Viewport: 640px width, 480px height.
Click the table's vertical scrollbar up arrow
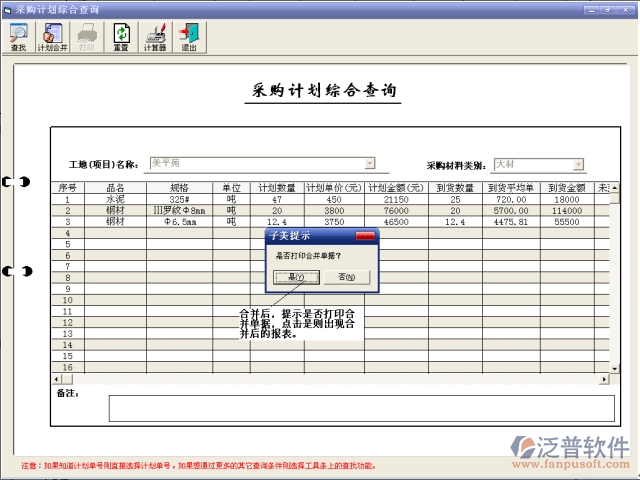point(614,188)
